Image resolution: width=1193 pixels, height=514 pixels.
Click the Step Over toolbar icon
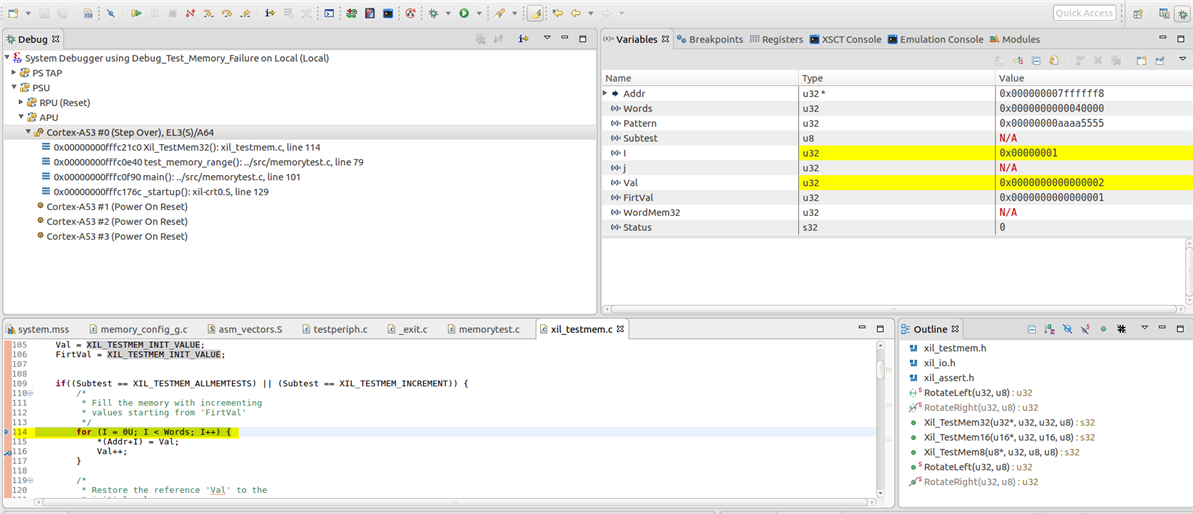point(227,13)
